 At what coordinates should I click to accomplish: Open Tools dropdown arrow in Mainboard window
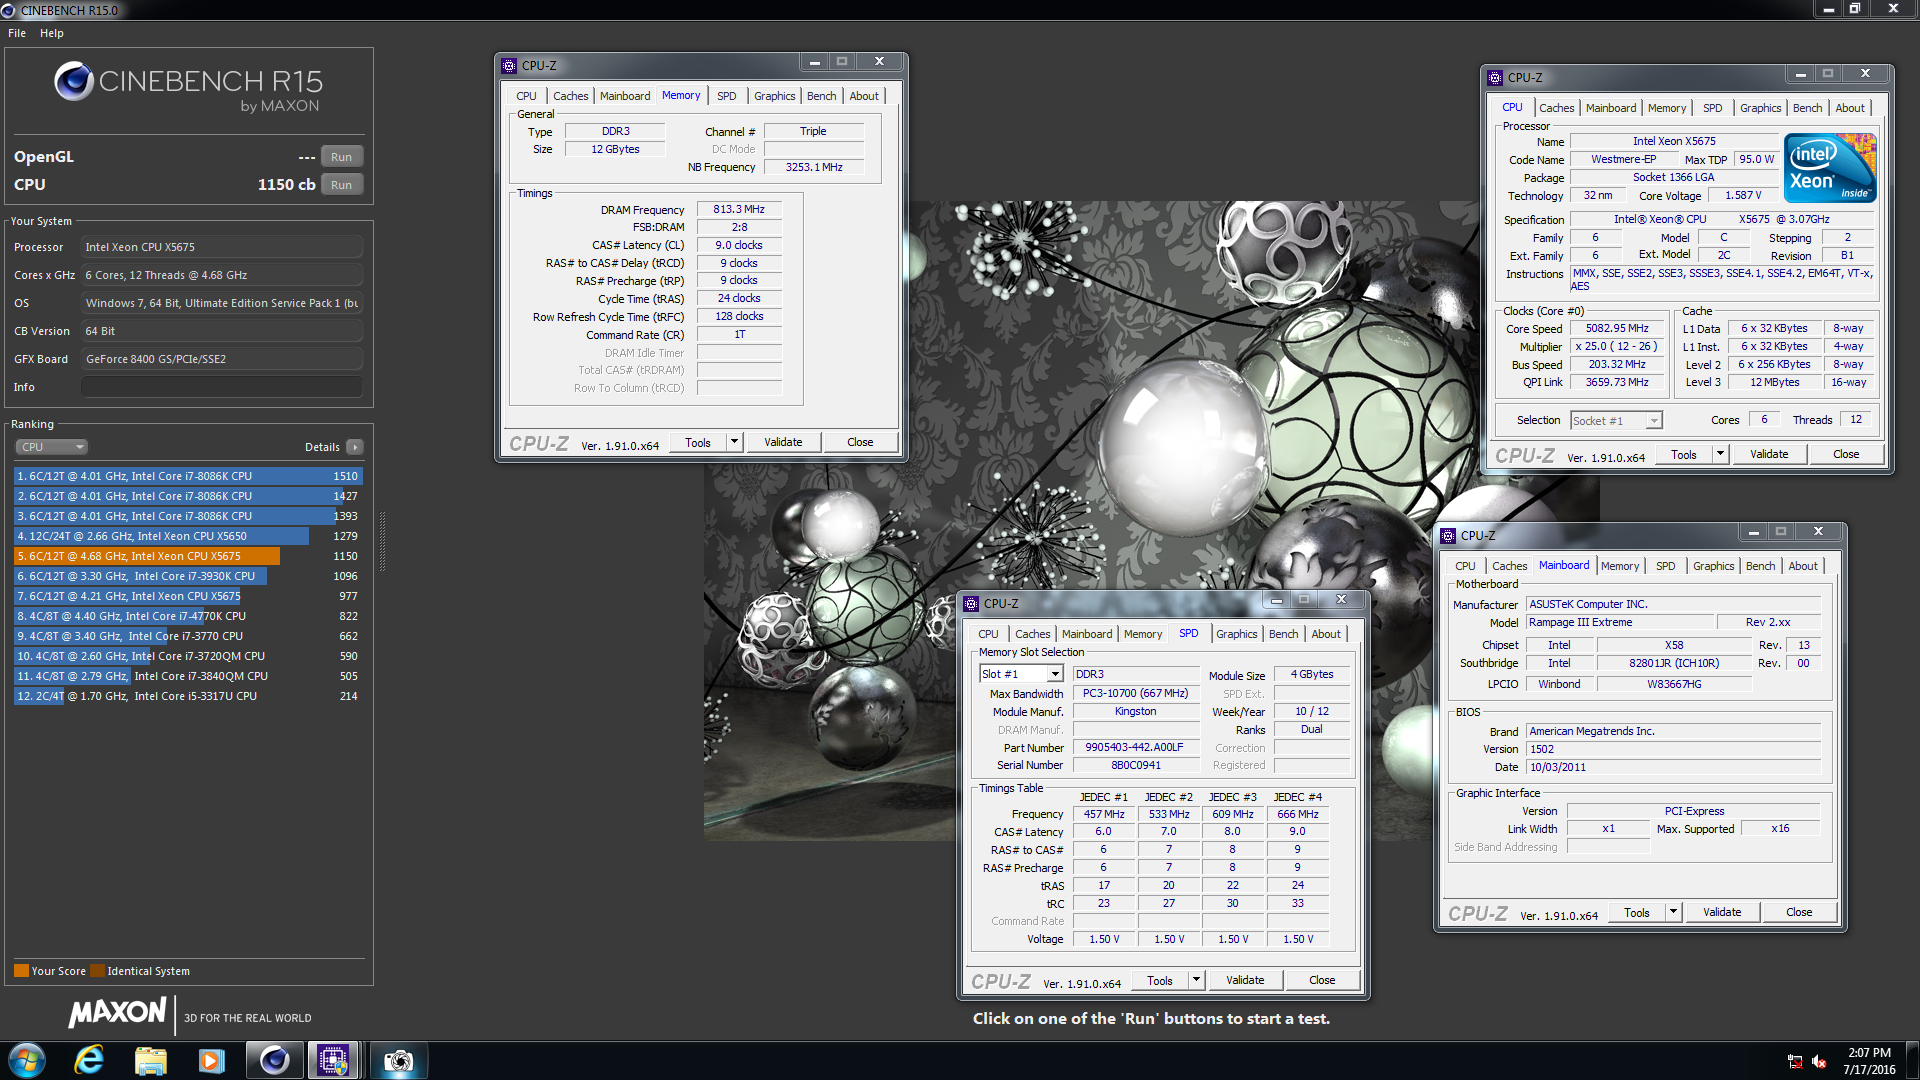coord(1673,912)
